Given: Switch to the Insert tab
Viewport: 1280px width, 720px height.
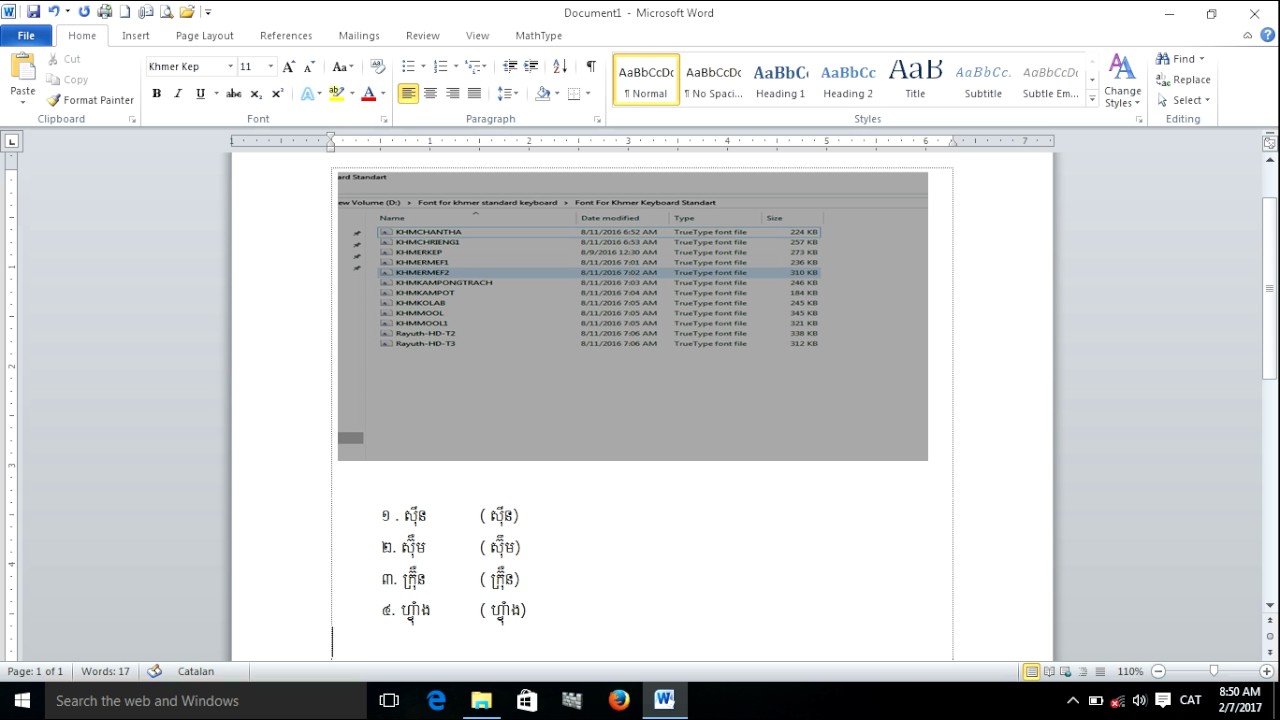Looking at the screenshot, I should click(136, 35).
